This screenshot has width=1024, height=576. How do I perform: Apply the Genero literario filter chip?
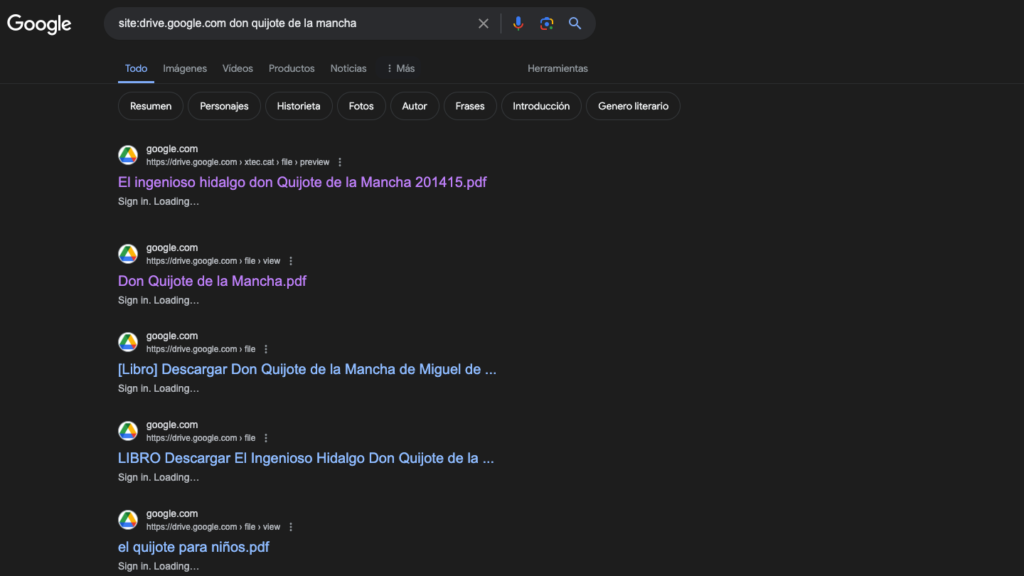coord(633,106)
